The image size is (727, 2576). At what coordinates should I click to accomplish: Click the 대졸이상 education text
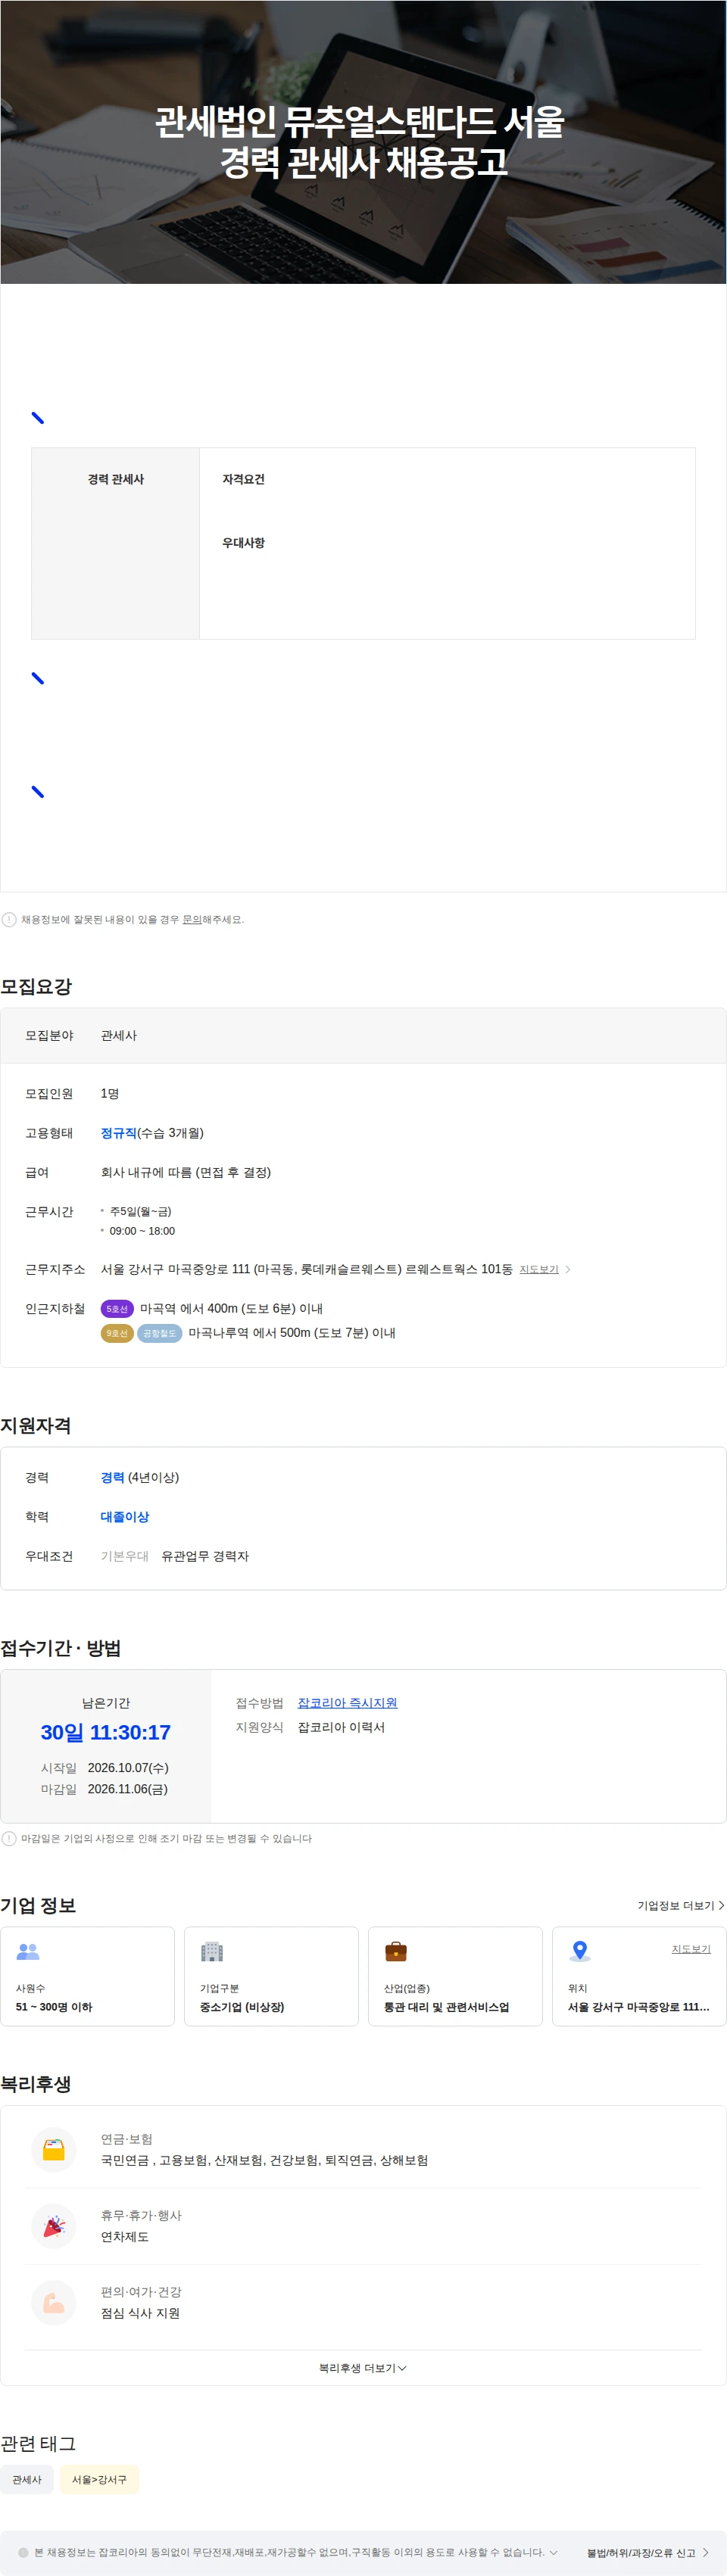[125, 1517]
